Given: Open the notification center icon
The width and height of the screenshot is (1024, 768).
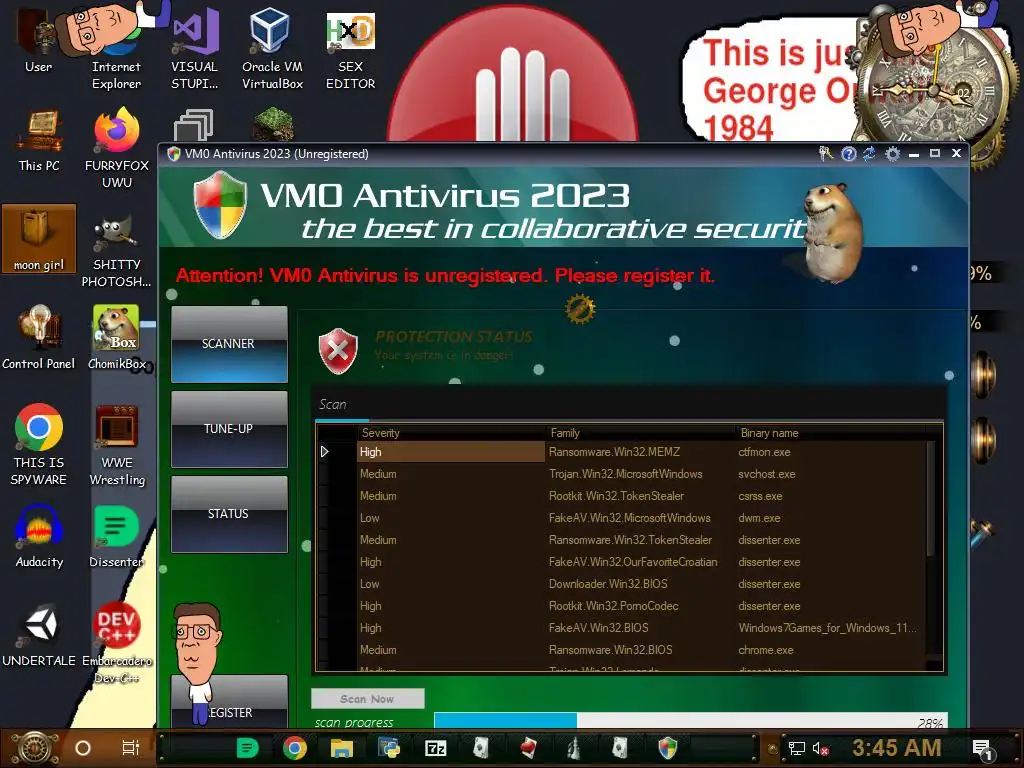Looking at the screenshot, I should coord(982,750).
